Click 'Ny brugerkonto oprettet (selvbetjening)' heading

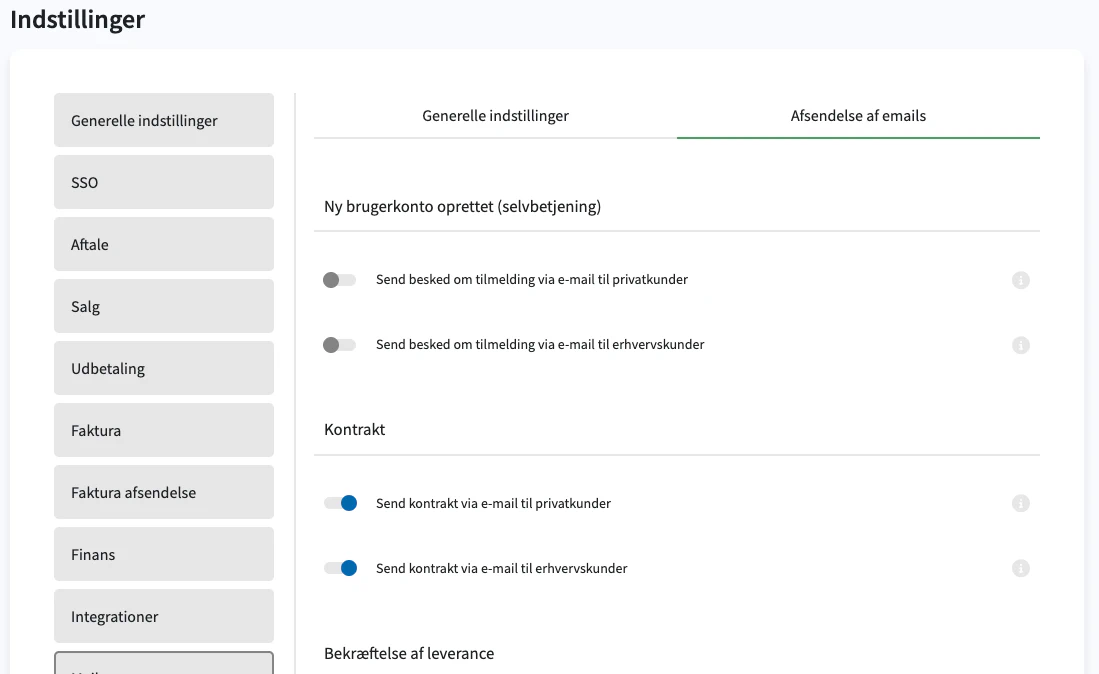(x=463, y=207)
